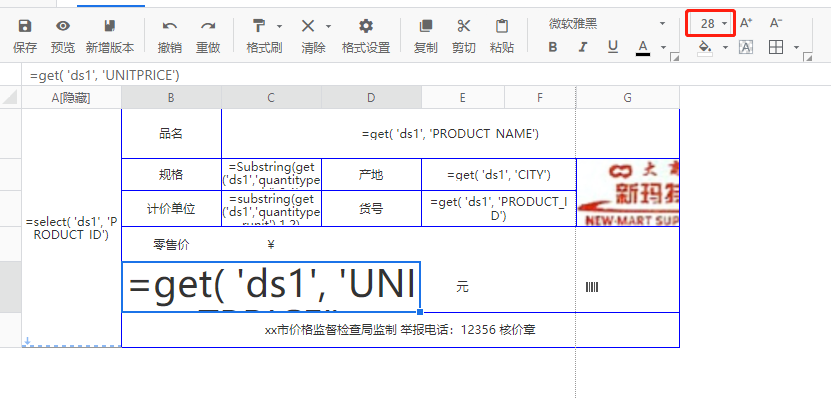Select the =select('ds1','PRODUCT_ID') cell
The width and height of the screenshot is (831, 398).
point(72,228)
